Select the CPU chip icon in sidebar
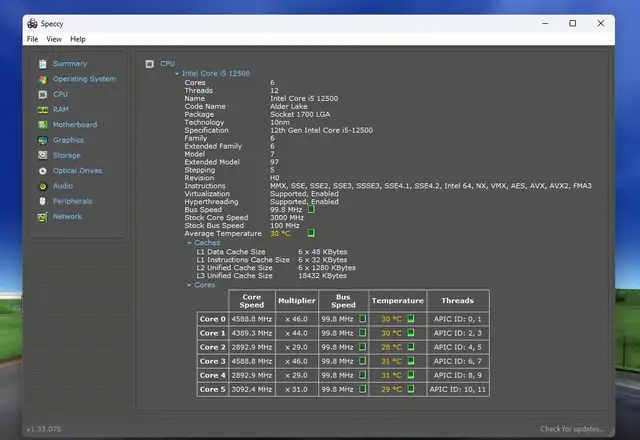Screen dimensions: 640x440 43,94
